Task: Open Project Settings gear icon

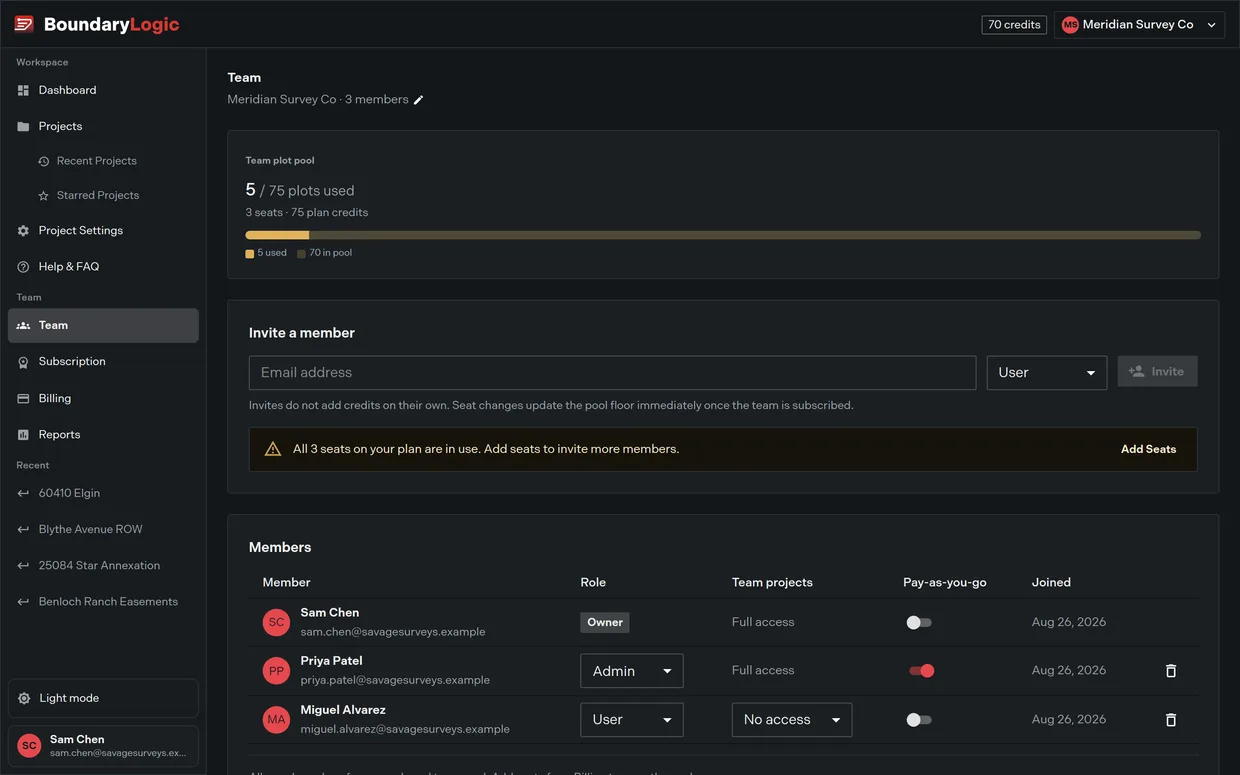Action: [23, 231]
